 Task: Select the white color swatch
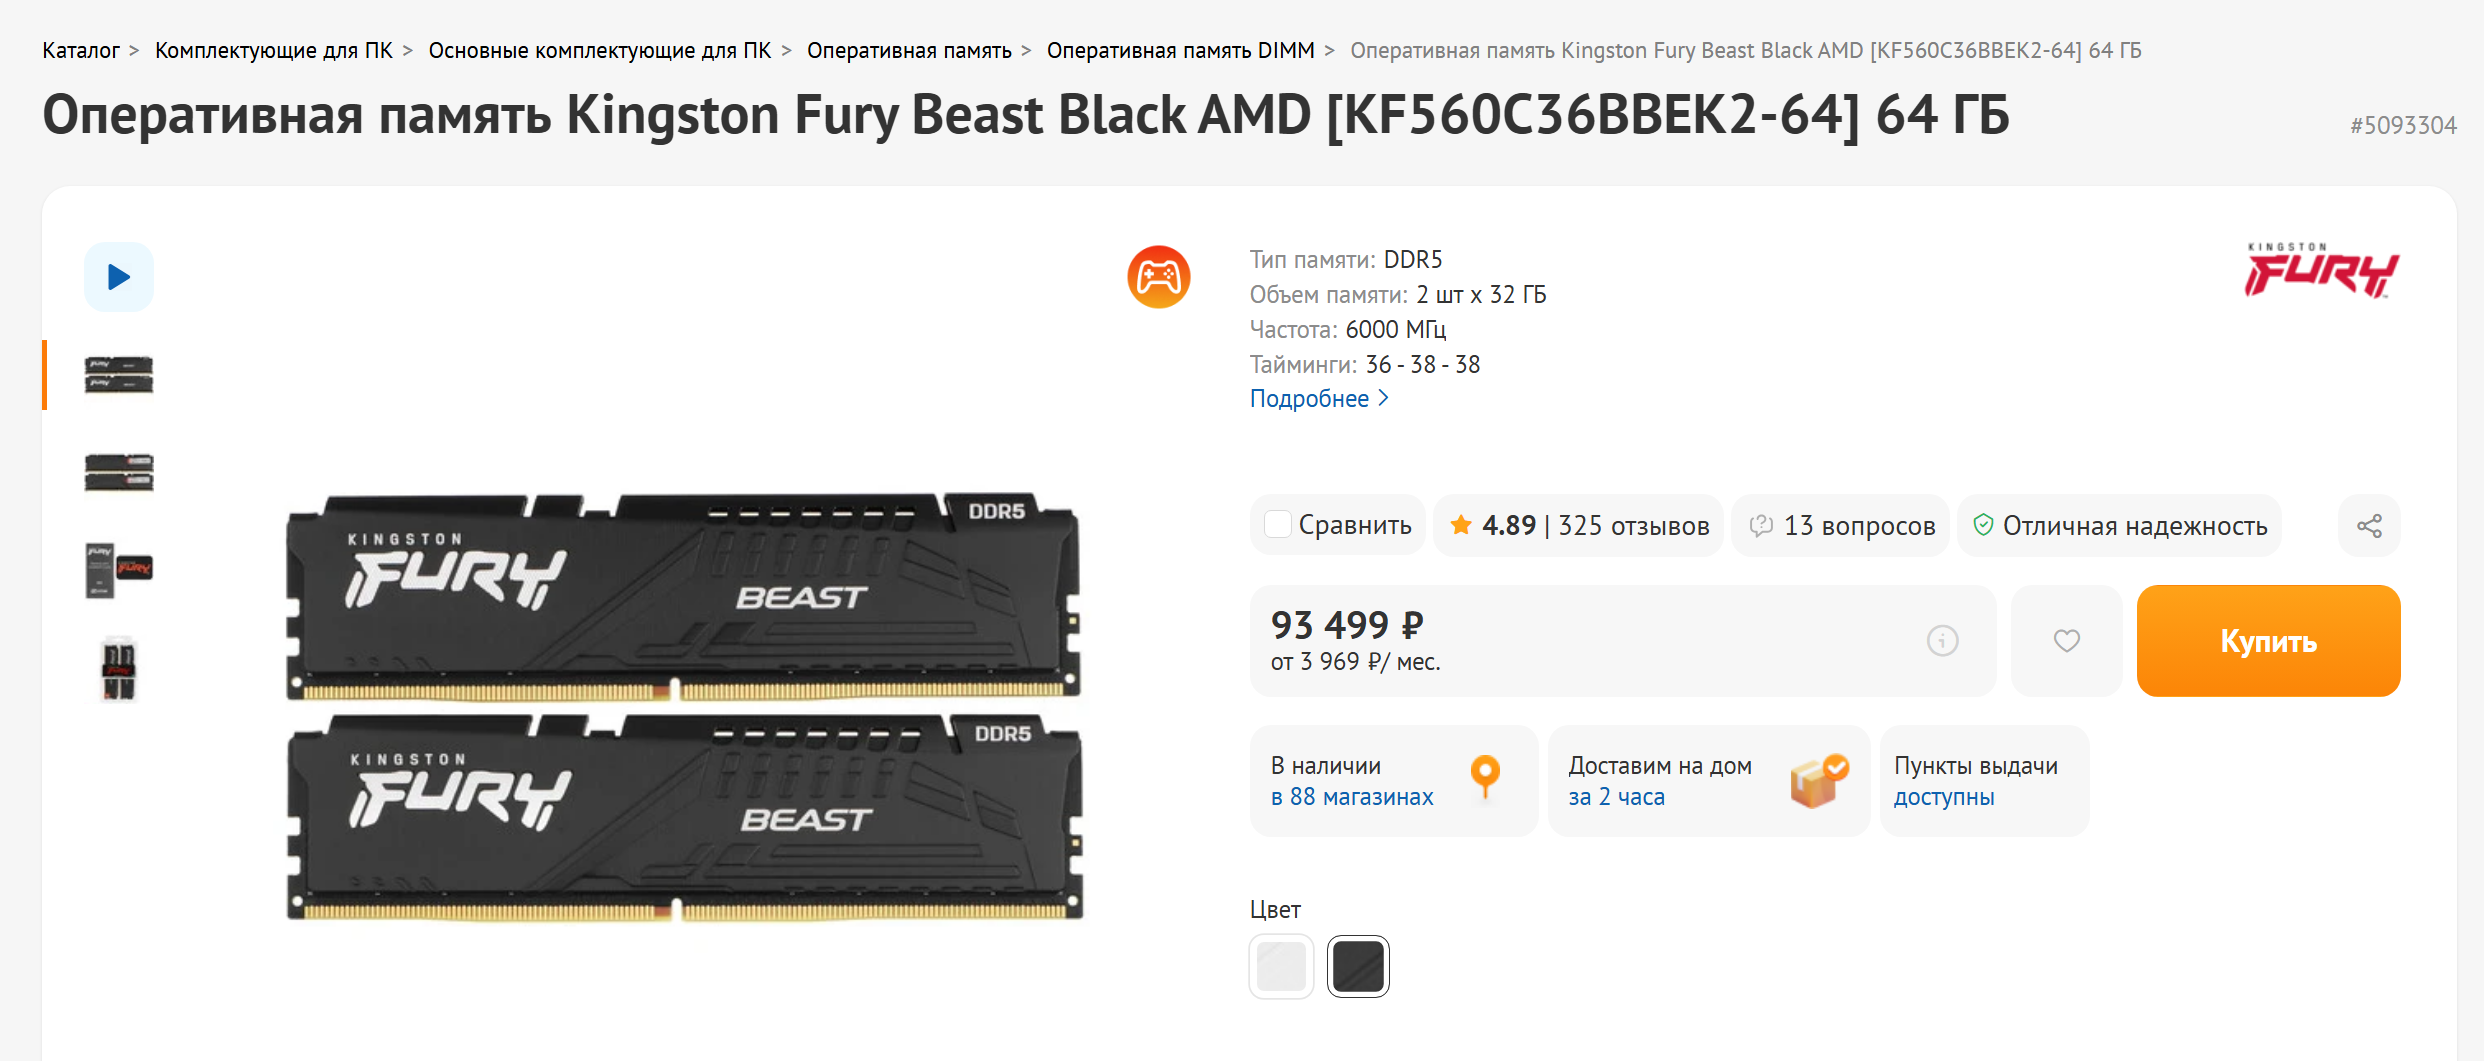pos(1281,967)
